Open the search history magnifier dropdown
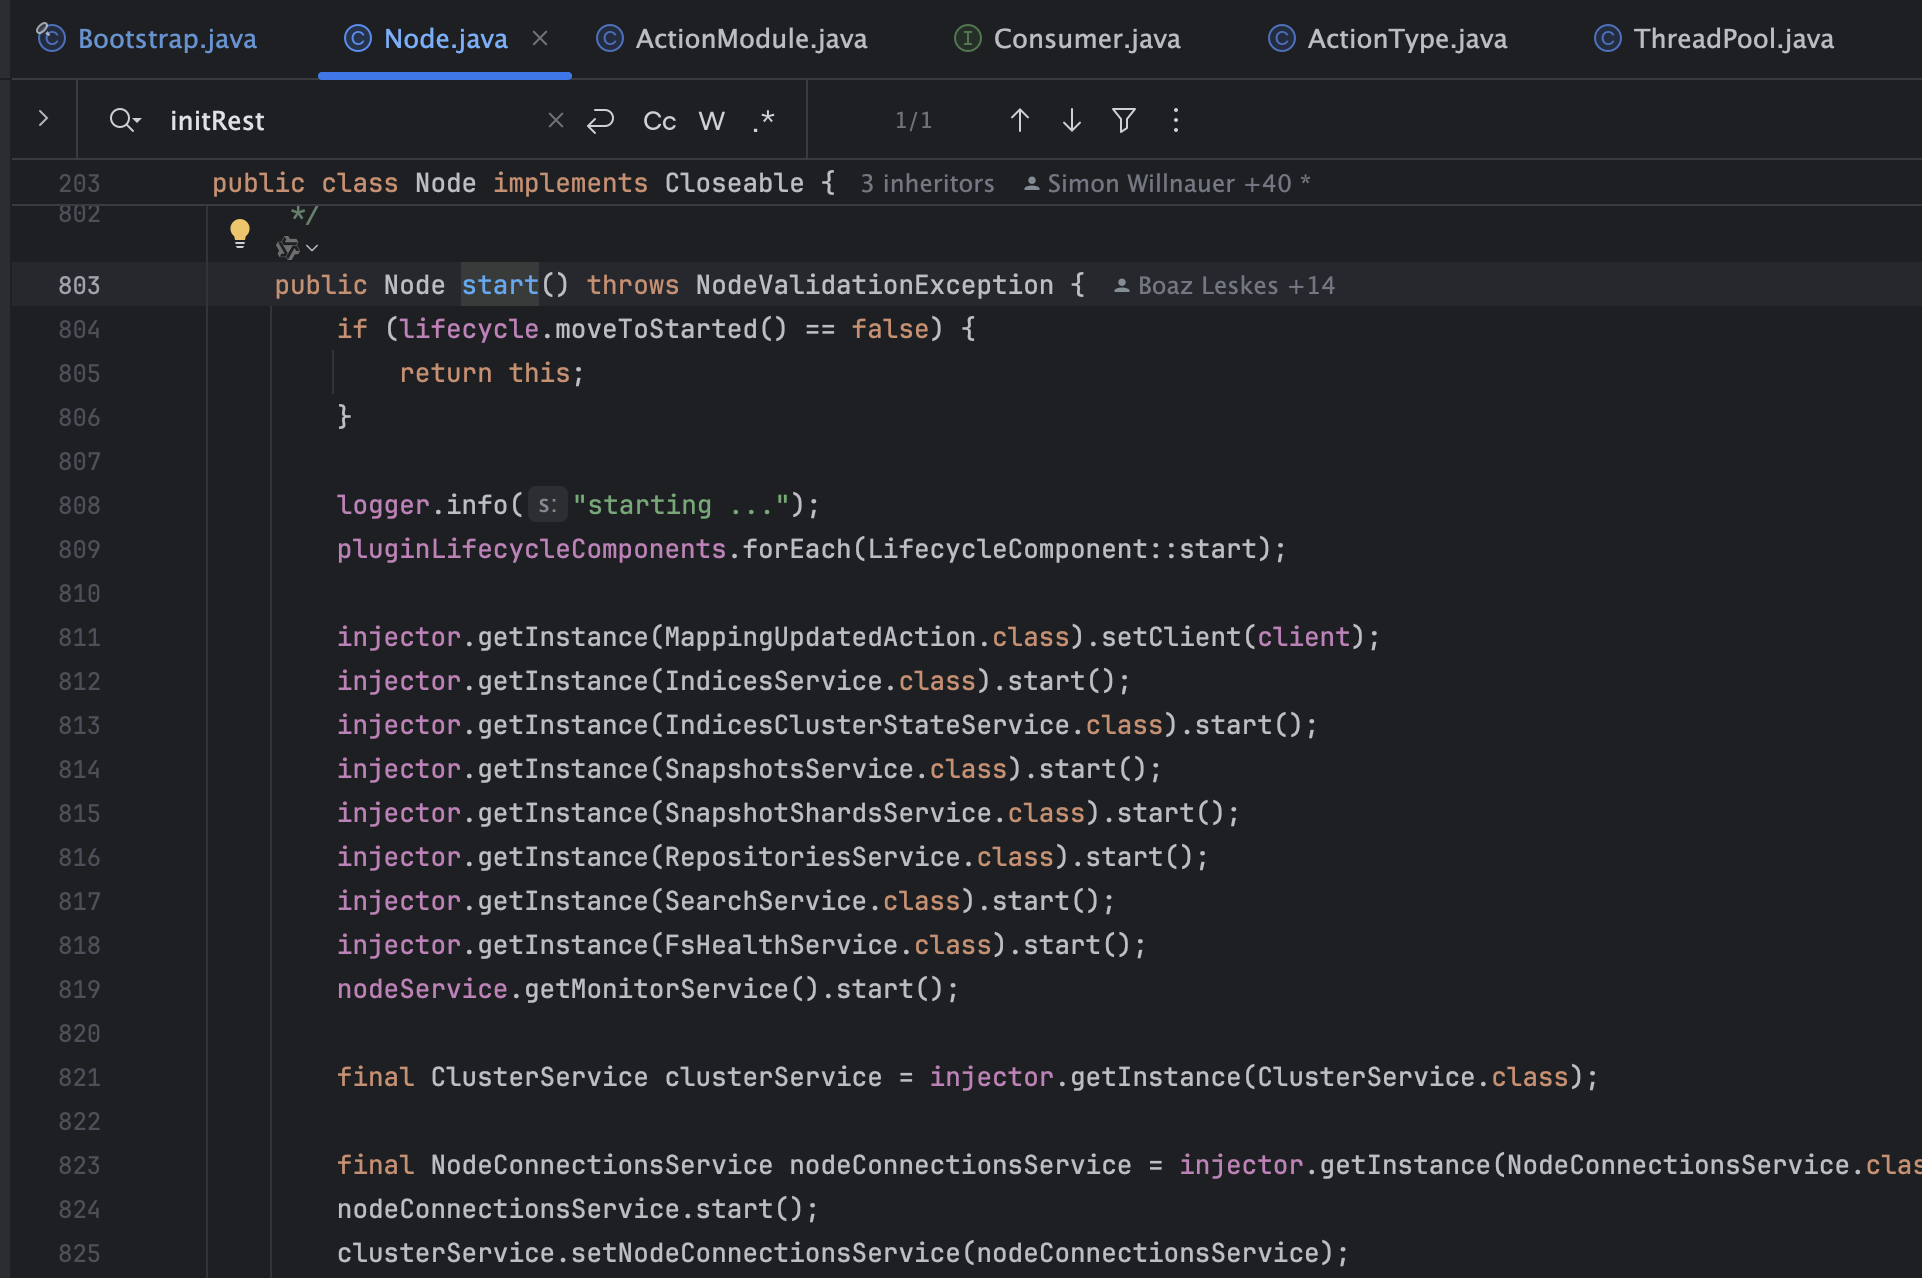Image resolution: width=1922 pixels, height=1278 pixels. 125,120
